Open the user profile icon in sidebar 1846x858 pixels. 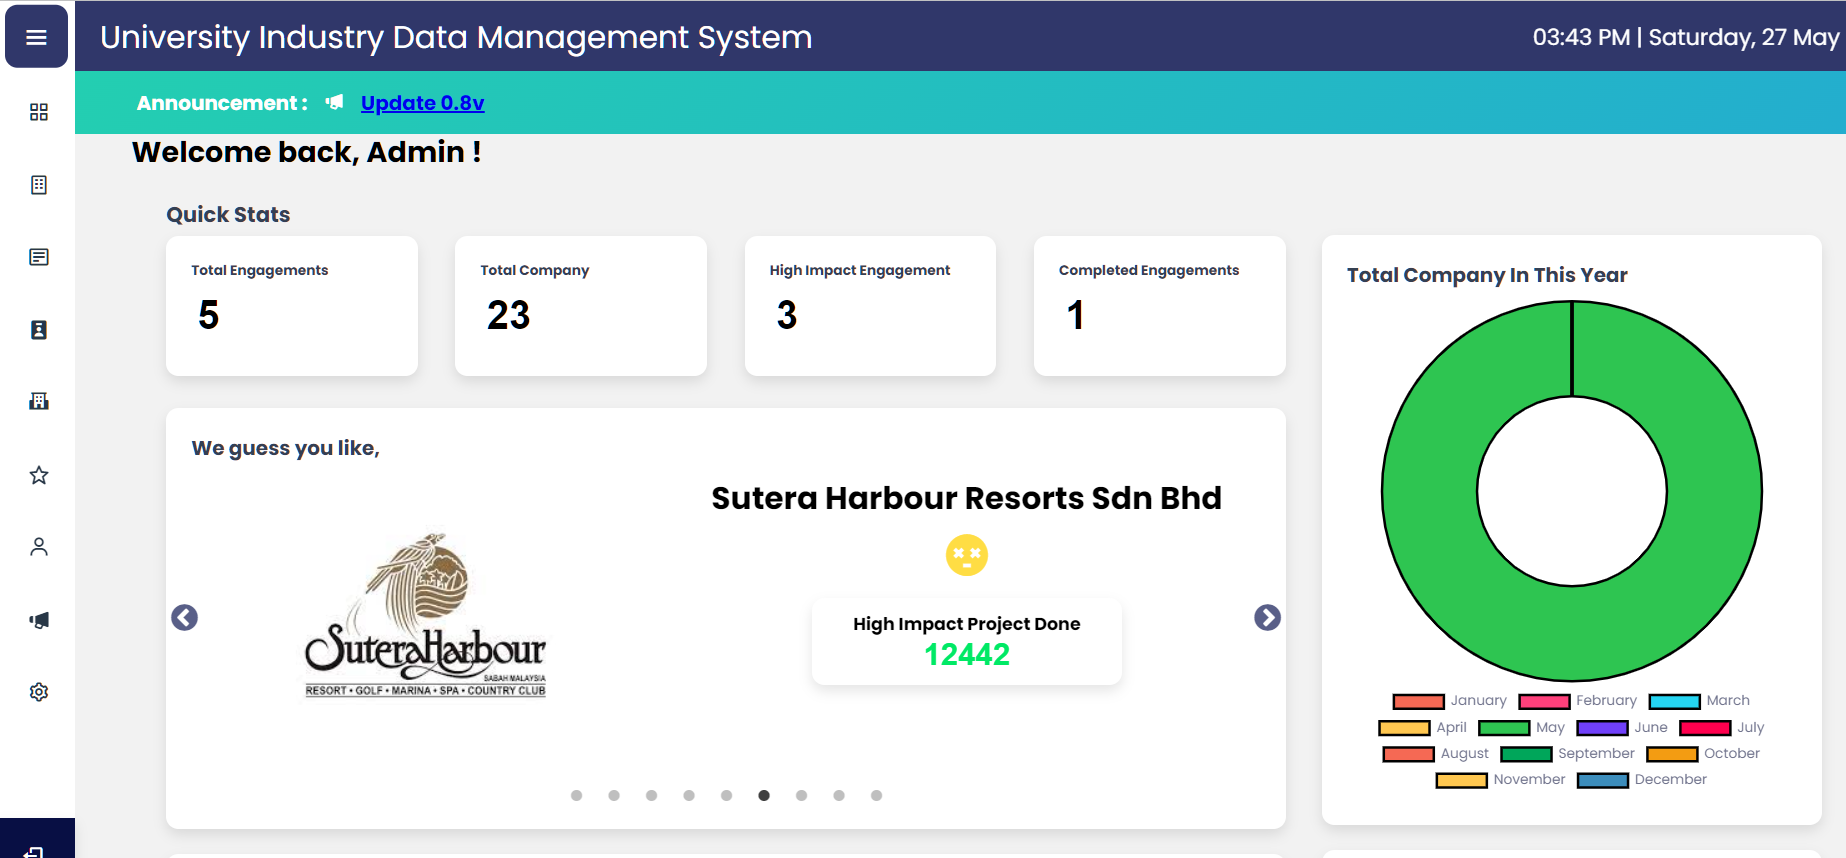click(x=39, y=547)
